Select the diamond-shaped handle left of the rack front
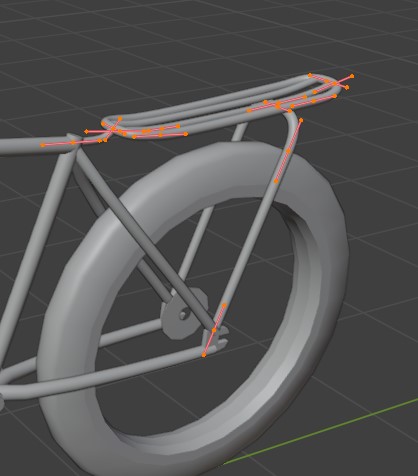The width and height of the screenshot is (418, 476). 87,132
